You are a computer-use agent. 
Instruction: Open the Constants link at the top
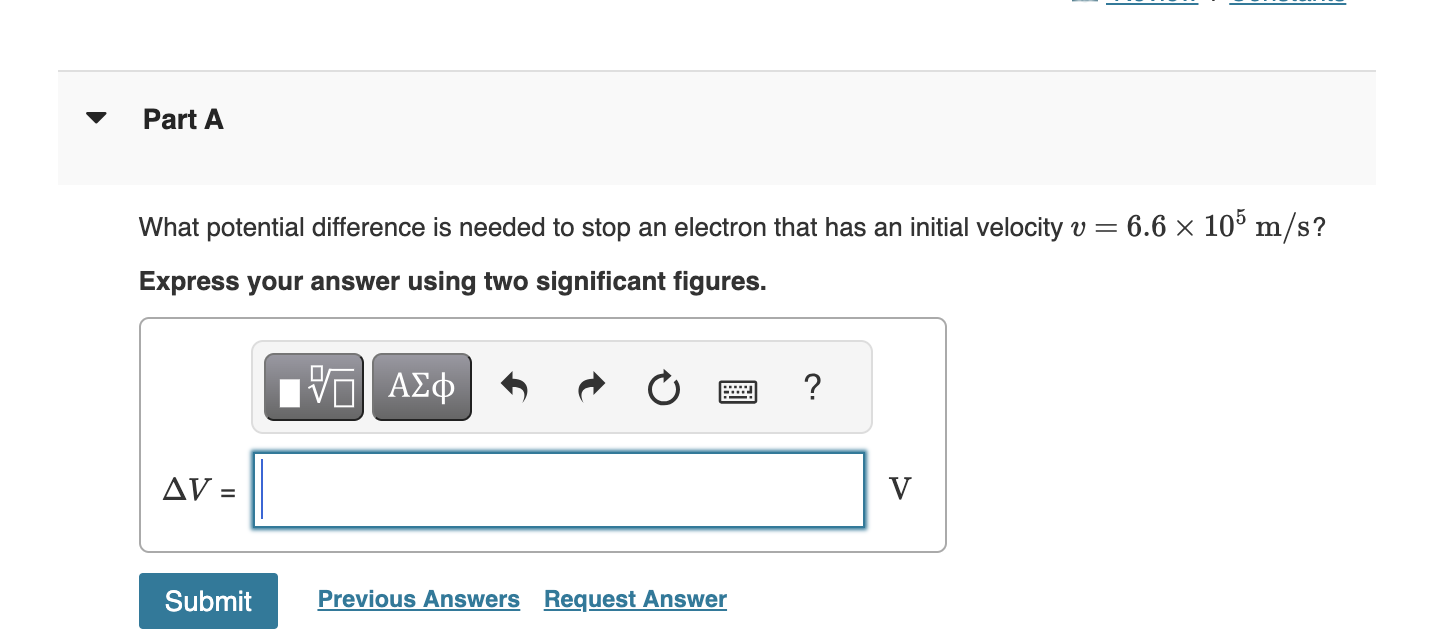click(x=1288, y=3)
